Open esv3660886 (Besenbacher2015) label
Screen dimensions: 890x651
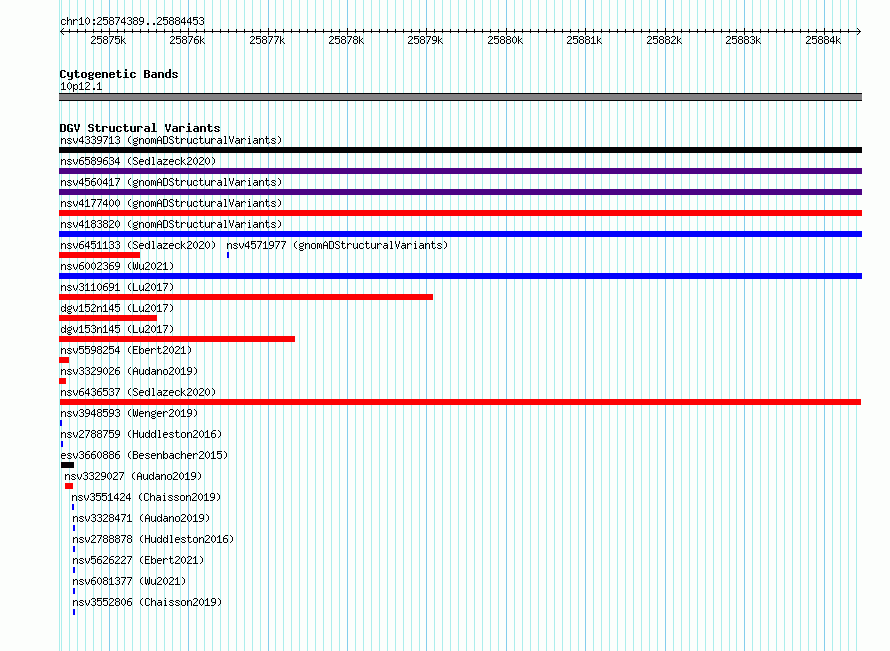144,455
